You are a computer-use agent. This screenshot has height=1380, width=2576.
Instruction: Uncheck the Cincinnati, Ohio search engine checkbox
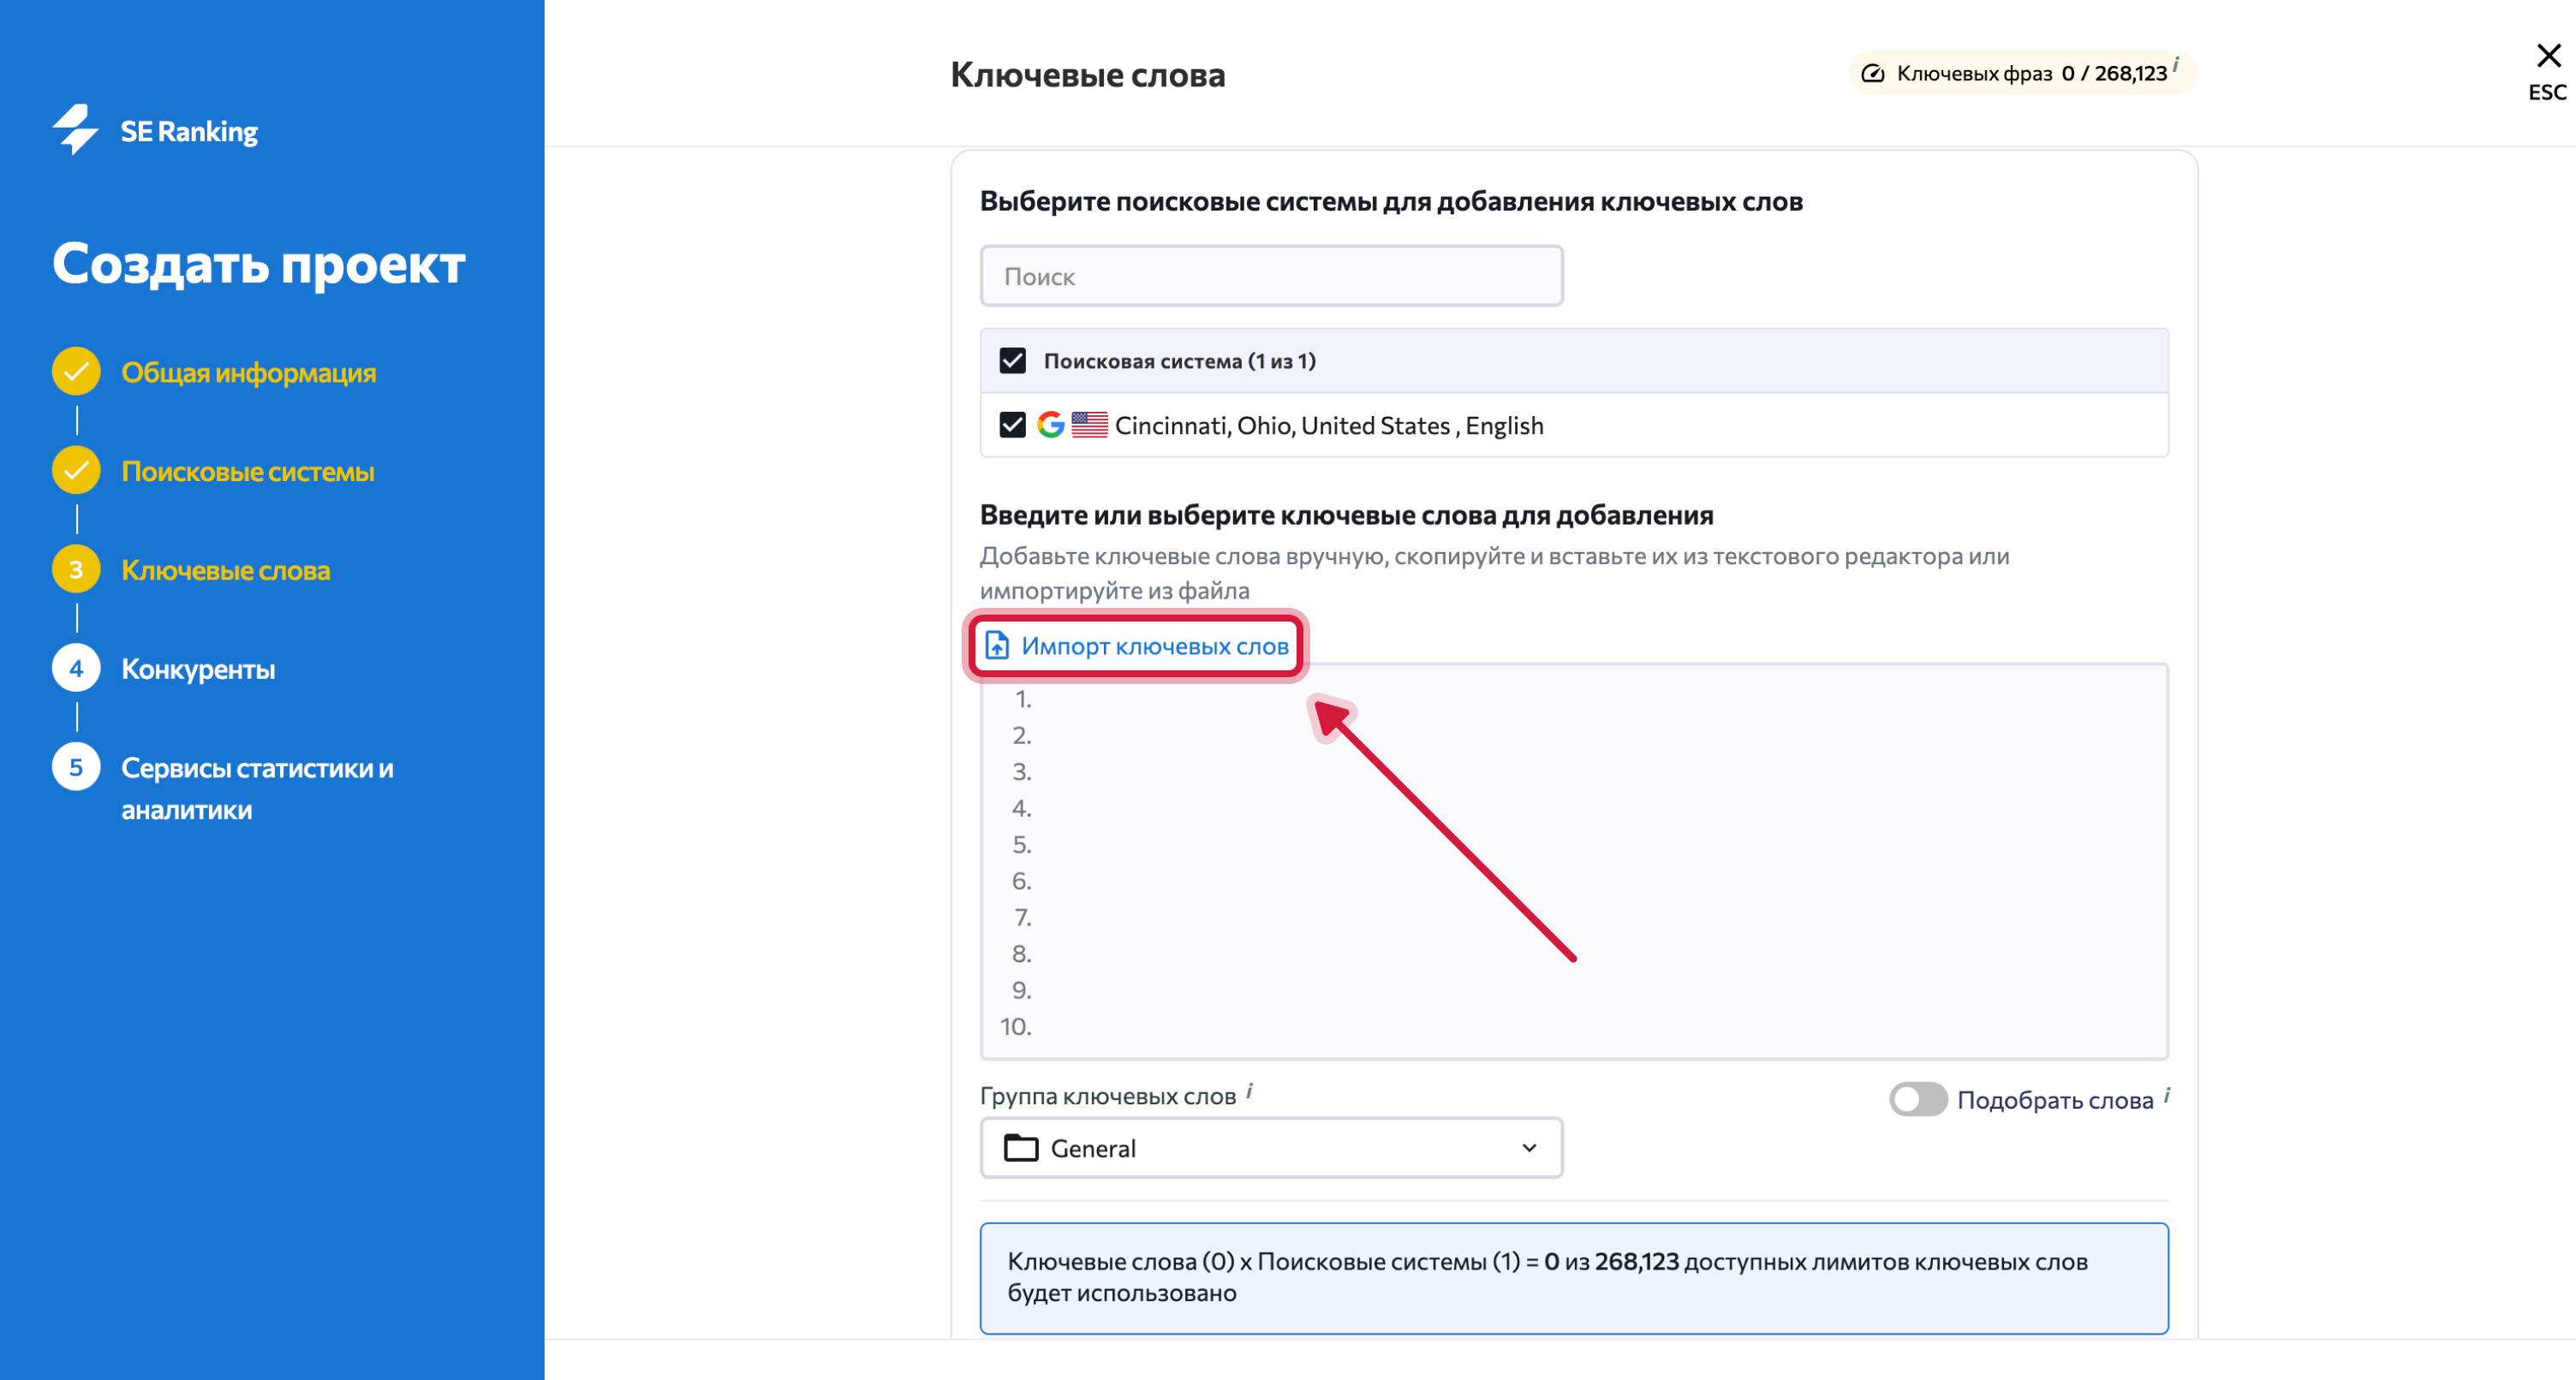click(x=1013, y=425)
